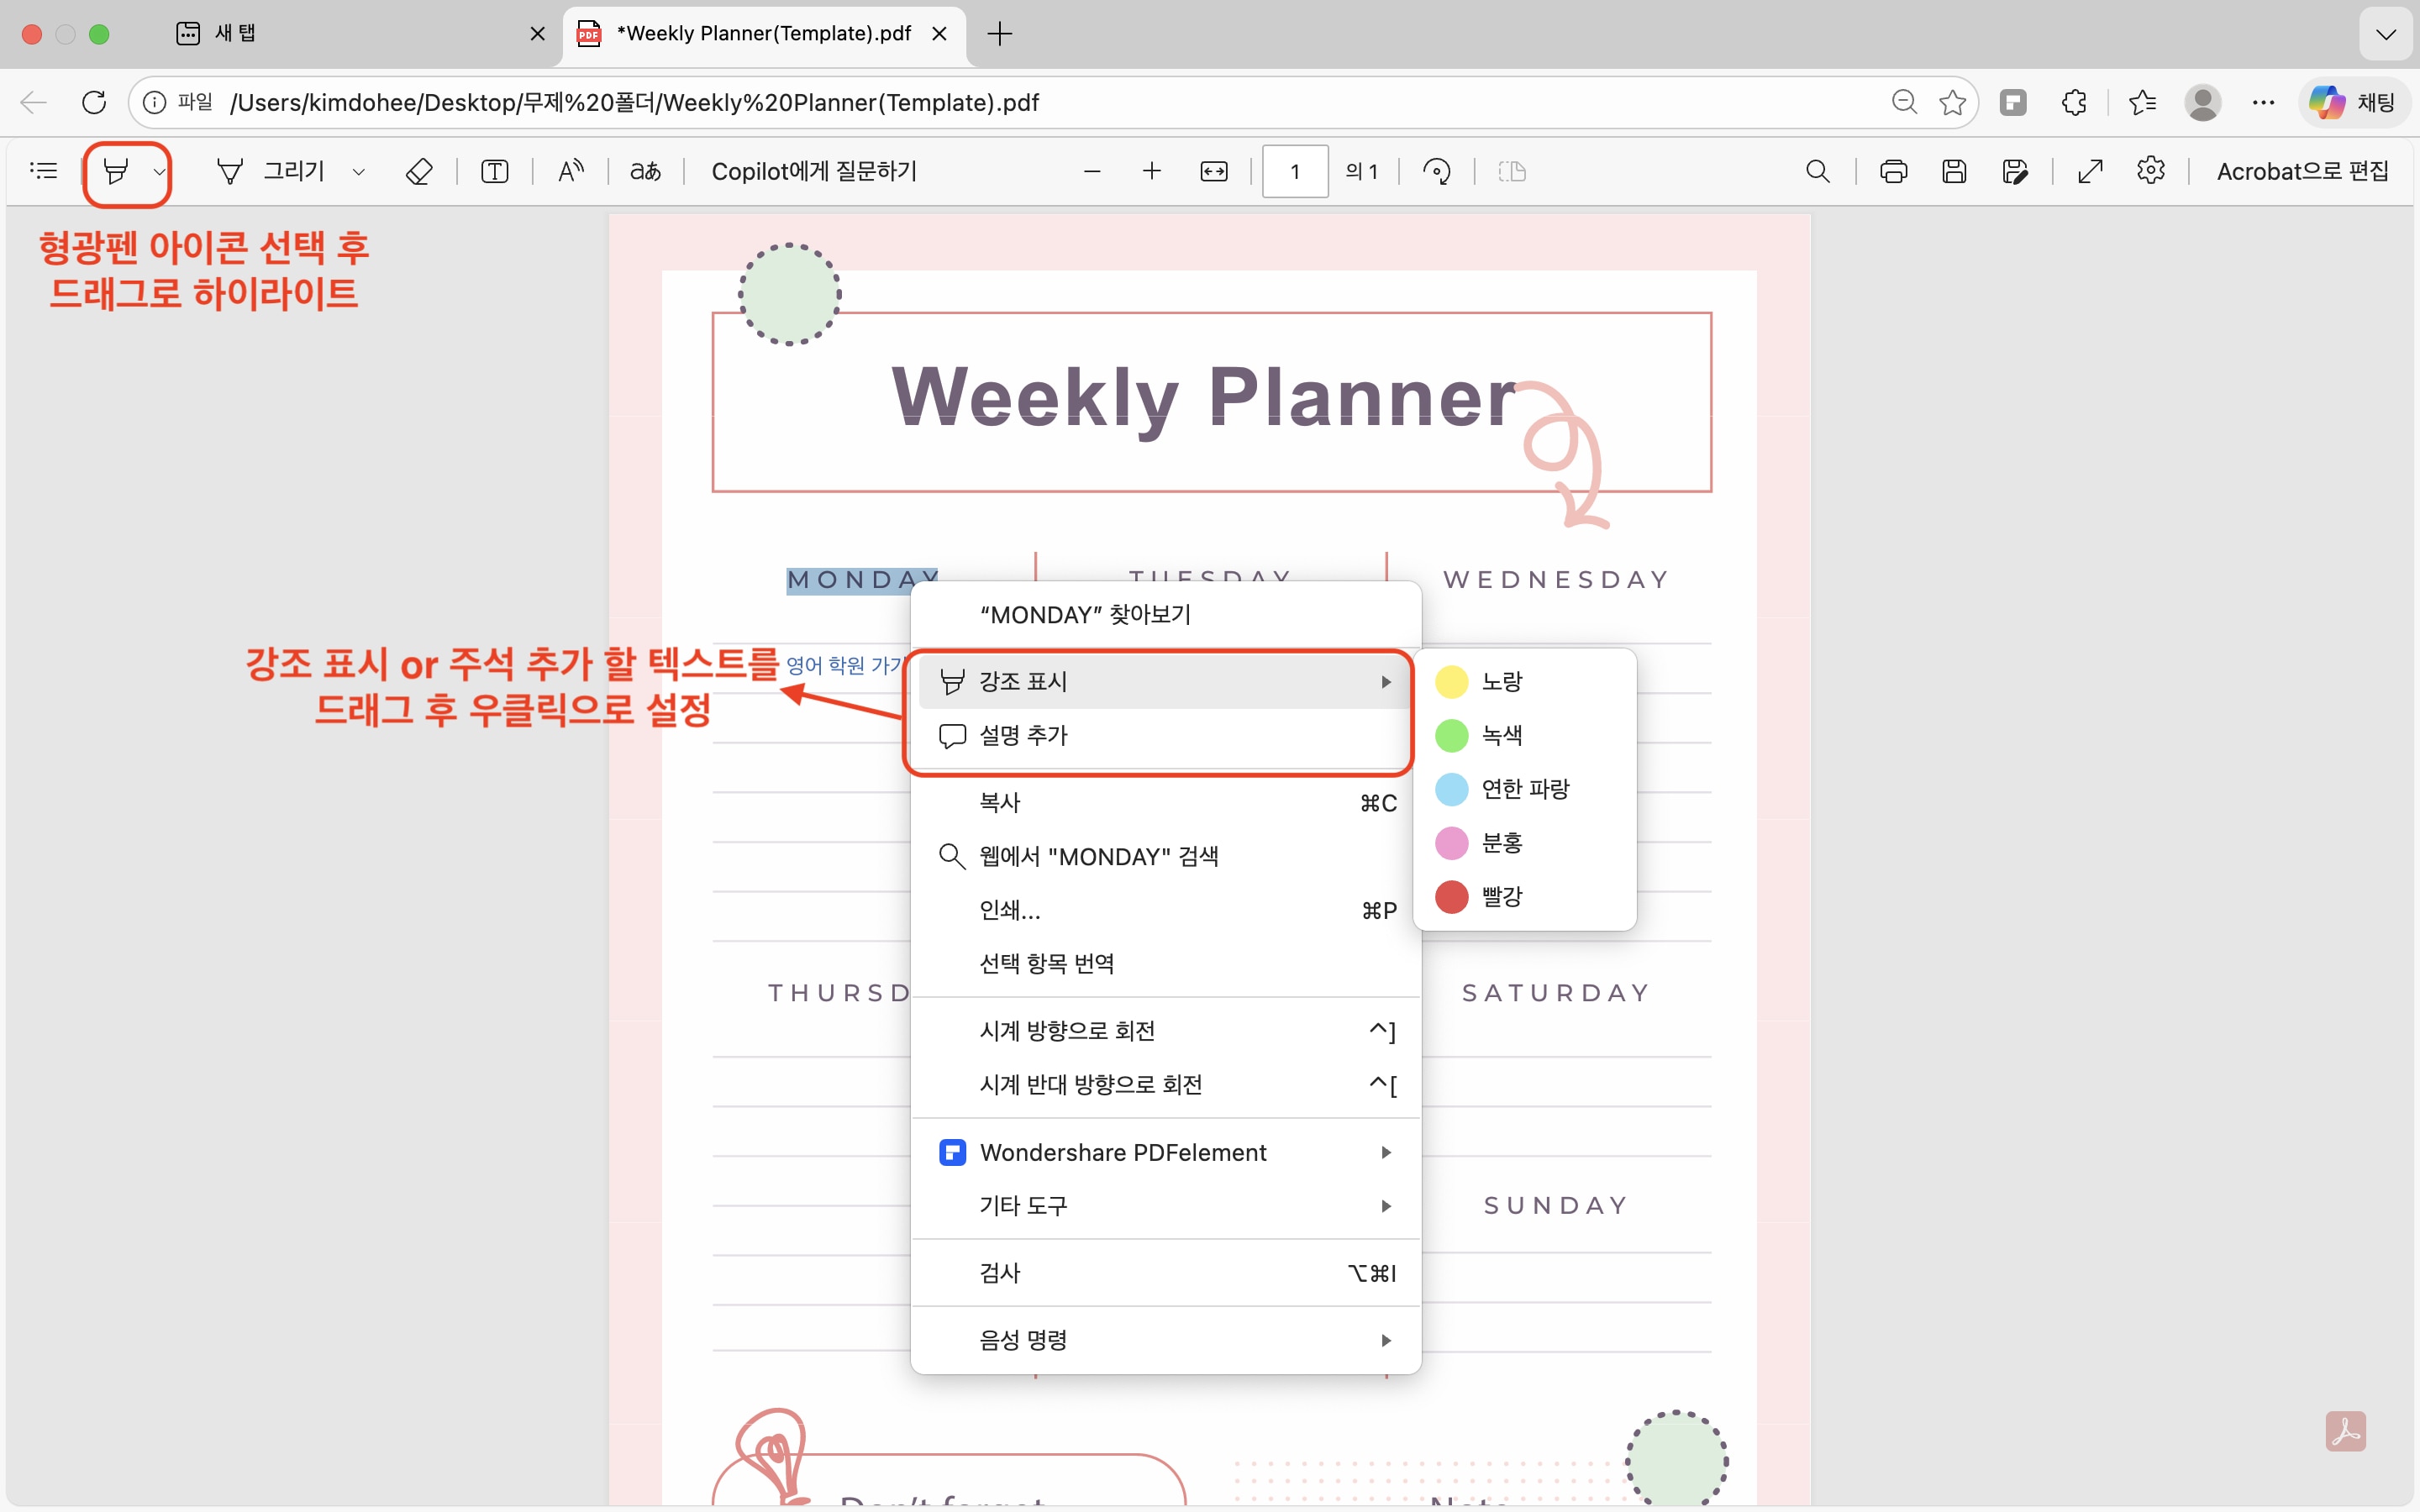Select 복사 in the context menu
This screenshot has width=2420, height=1512.
pyautogui.click(x=1000, y=802)
